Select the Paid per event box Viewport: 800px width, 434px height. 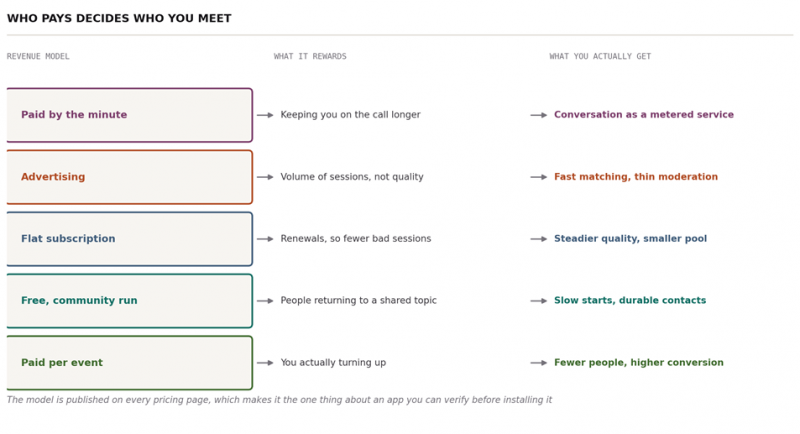(x=130, y=363)
